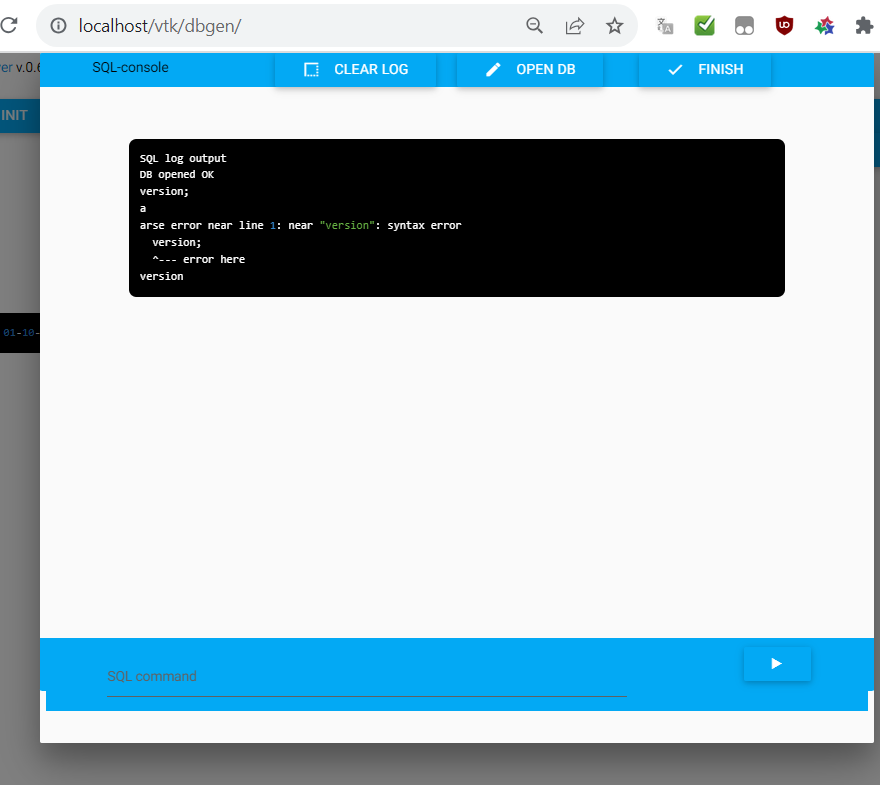Focus the SQL command input field
Image resolution: width=880 pixels, height=785 pixels.
(366, 677)
